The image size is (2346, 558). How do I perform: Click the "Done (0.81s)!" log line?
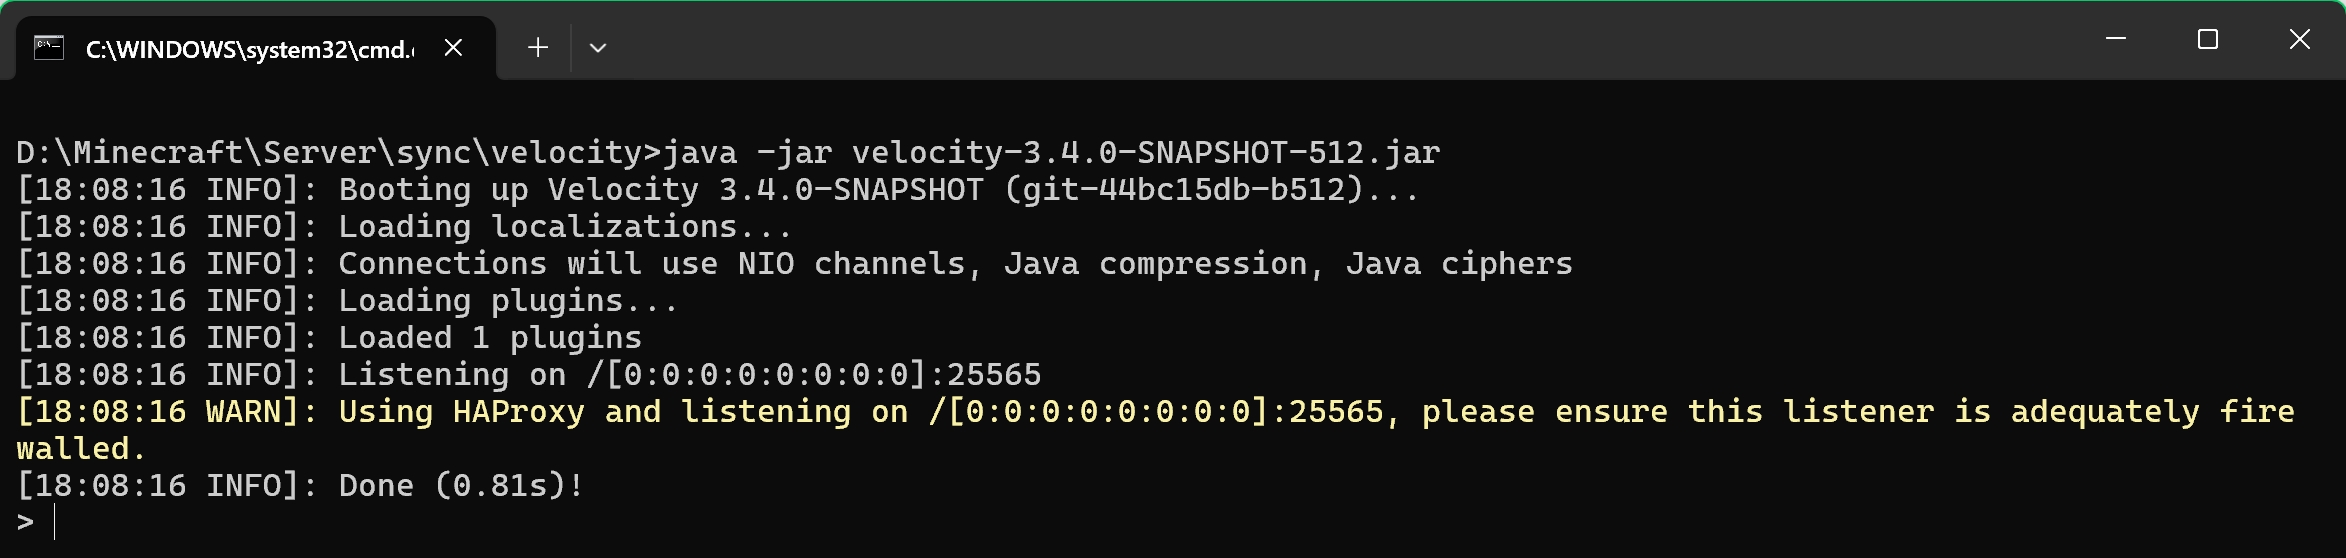pos(301,486)
